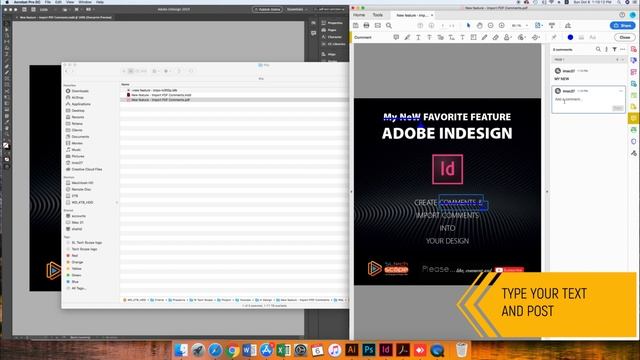Switch to the Acrobat Home tab
640x360 pixels.
359,15
